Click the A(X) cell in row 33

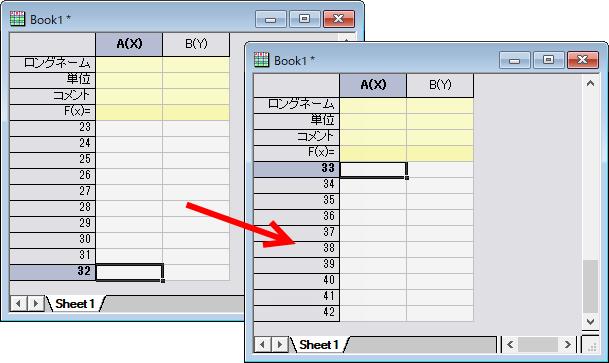tap(373, 170)
